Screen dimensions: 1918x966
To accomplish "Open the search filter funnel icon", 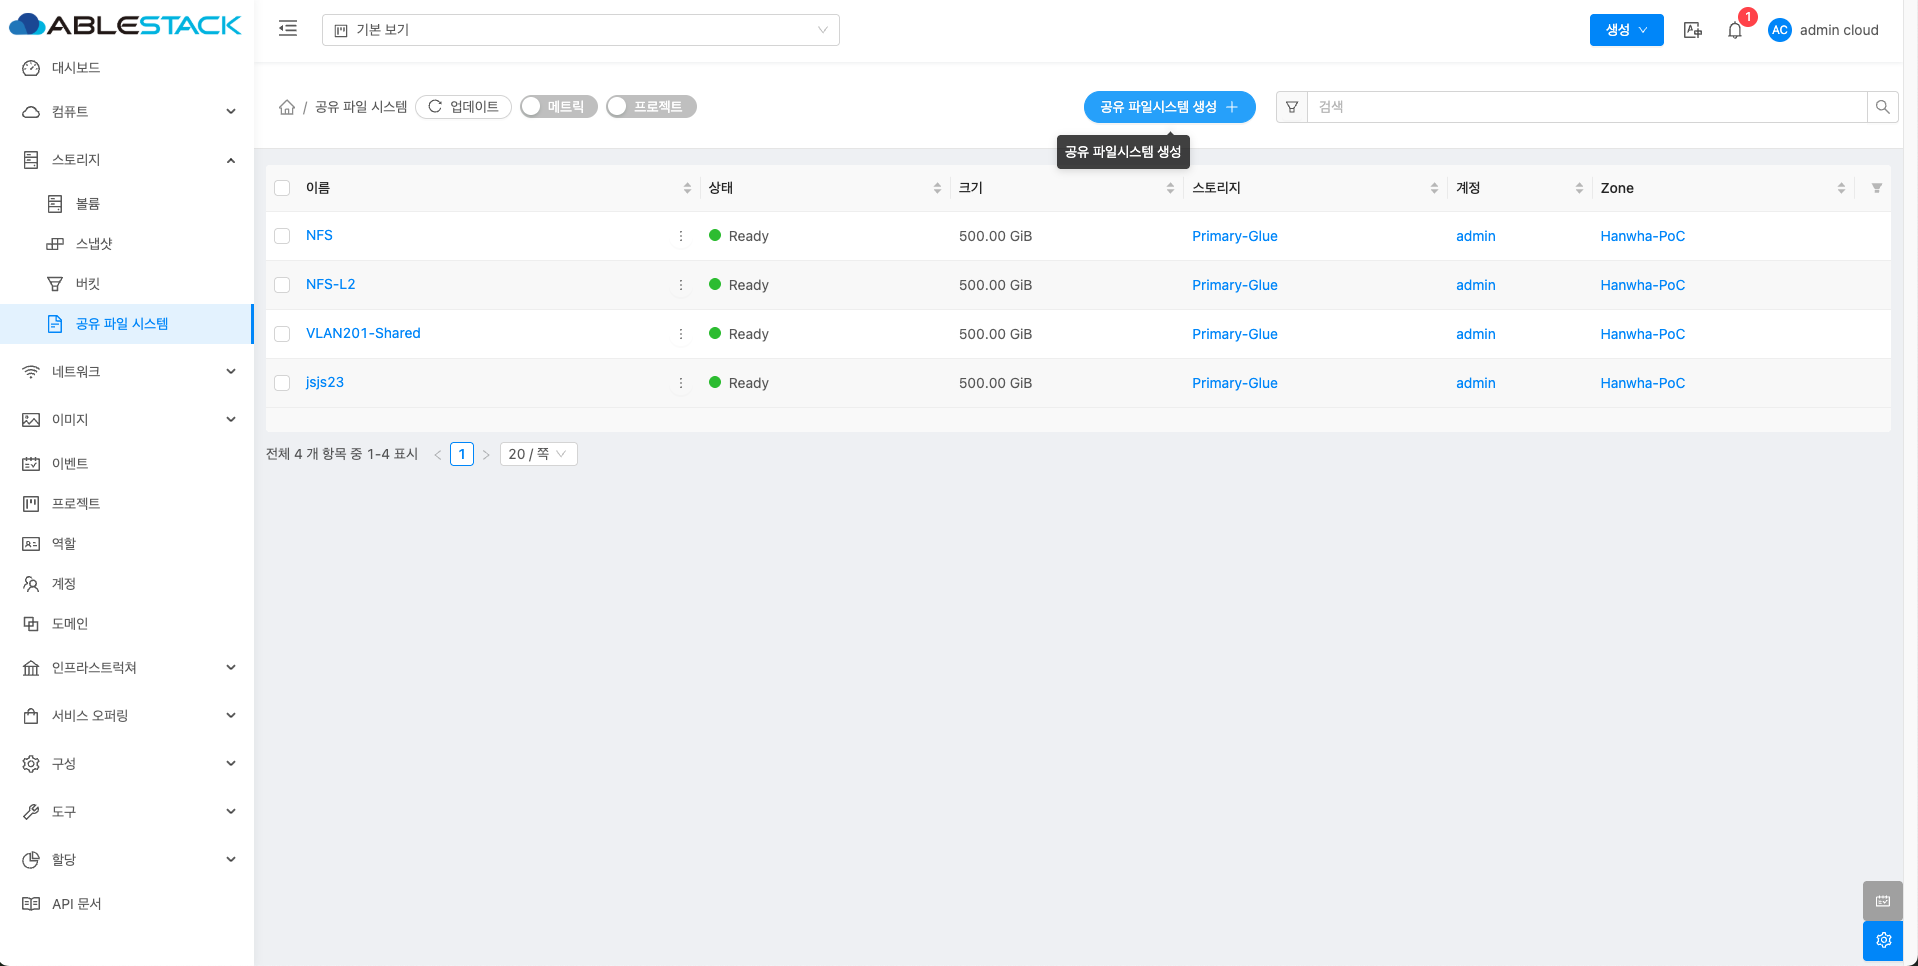I will tap(1292, 107).
